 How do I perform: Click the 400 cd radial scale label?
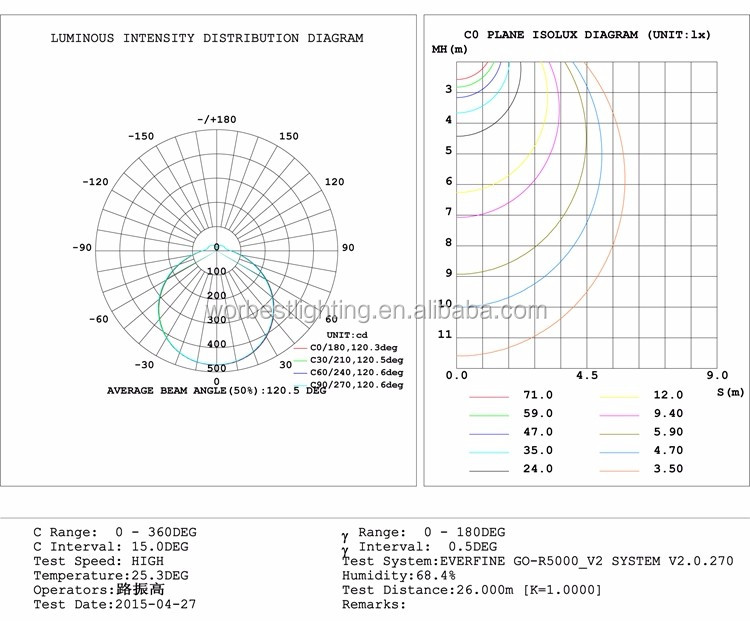pyautogui.click(x=217, y=344)
